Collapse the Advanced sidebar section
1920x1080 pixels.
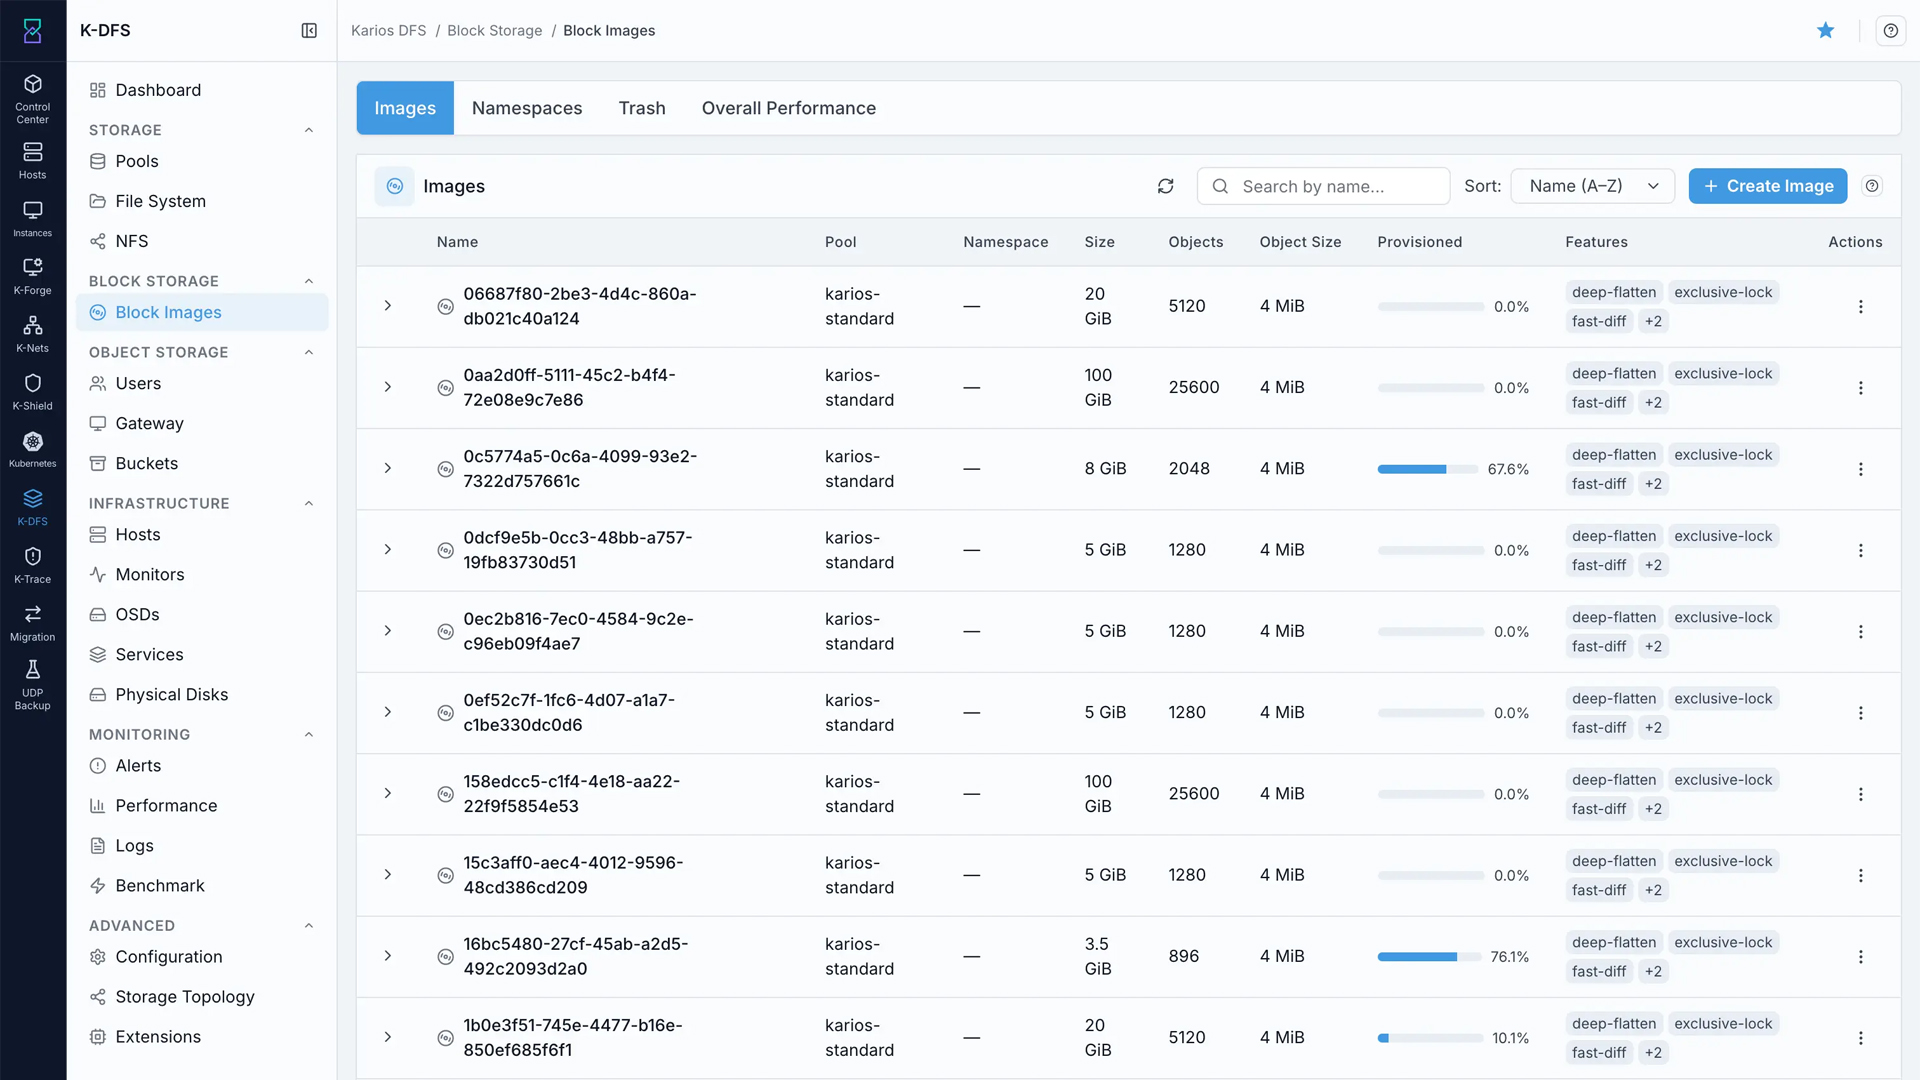(309, 925)
